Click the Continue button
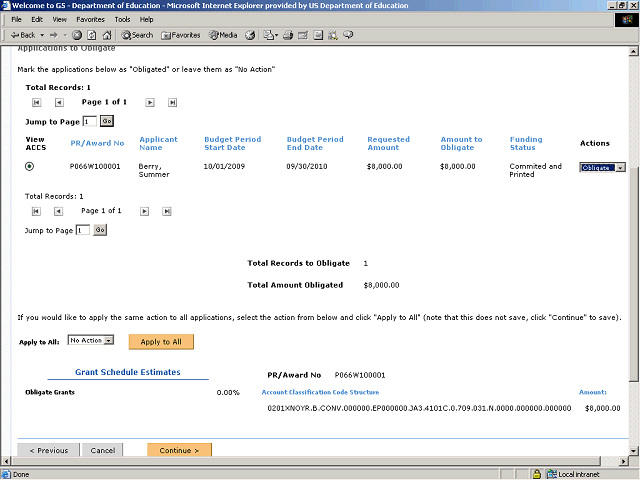Screen dimensions: 640x480 (179, 450)
